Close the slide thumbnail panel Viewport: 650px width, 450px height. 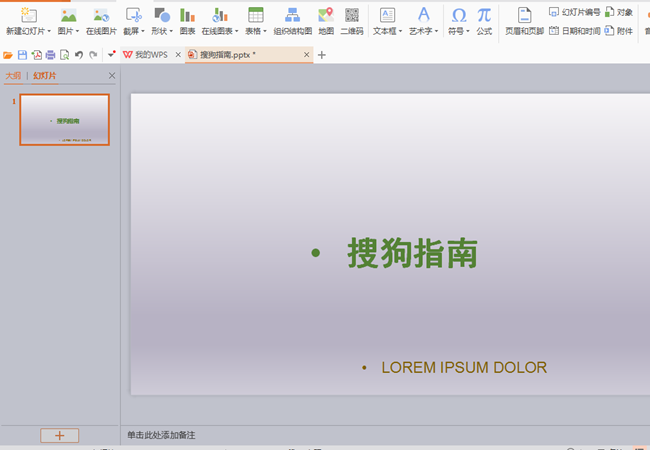click(x=112, y=75)
